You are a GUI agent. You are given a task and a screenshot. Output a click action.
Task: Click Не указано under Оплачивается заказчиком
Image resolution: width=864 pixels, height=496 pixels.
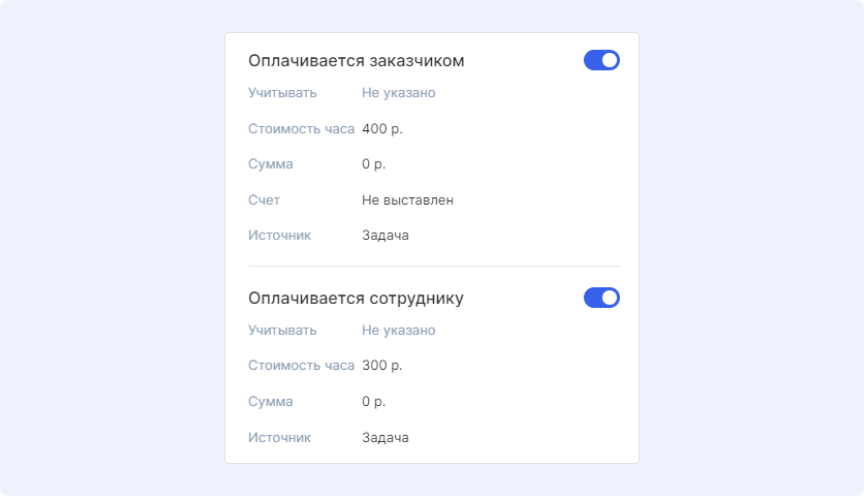tap(398, 93)
